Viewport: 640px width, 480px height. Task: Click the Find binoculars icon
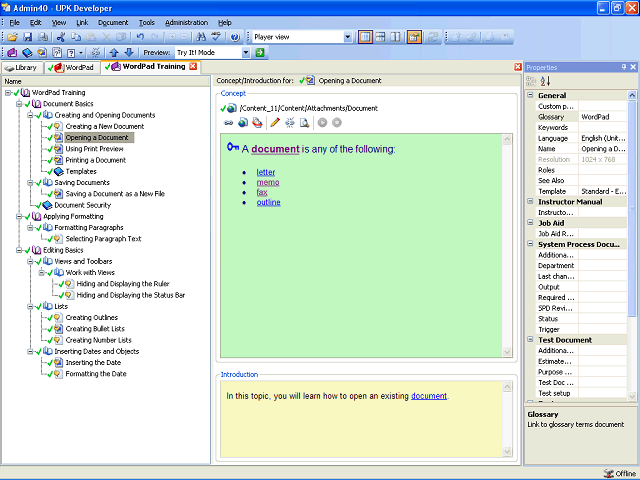(x=200, y=37)
